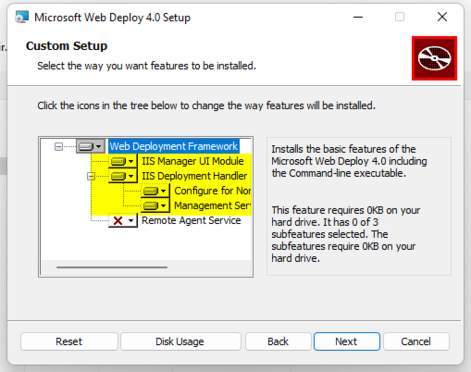Go Back to the previous setup page
The height and width of the screenshot is (372, 471).
click(x=278, y=341)
